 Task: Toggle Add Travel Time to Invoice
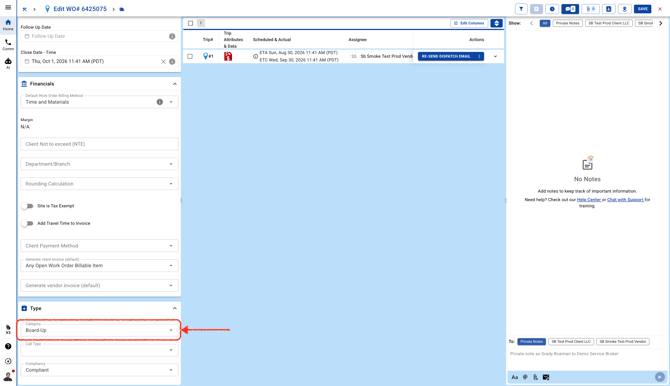tap(28, 224)
